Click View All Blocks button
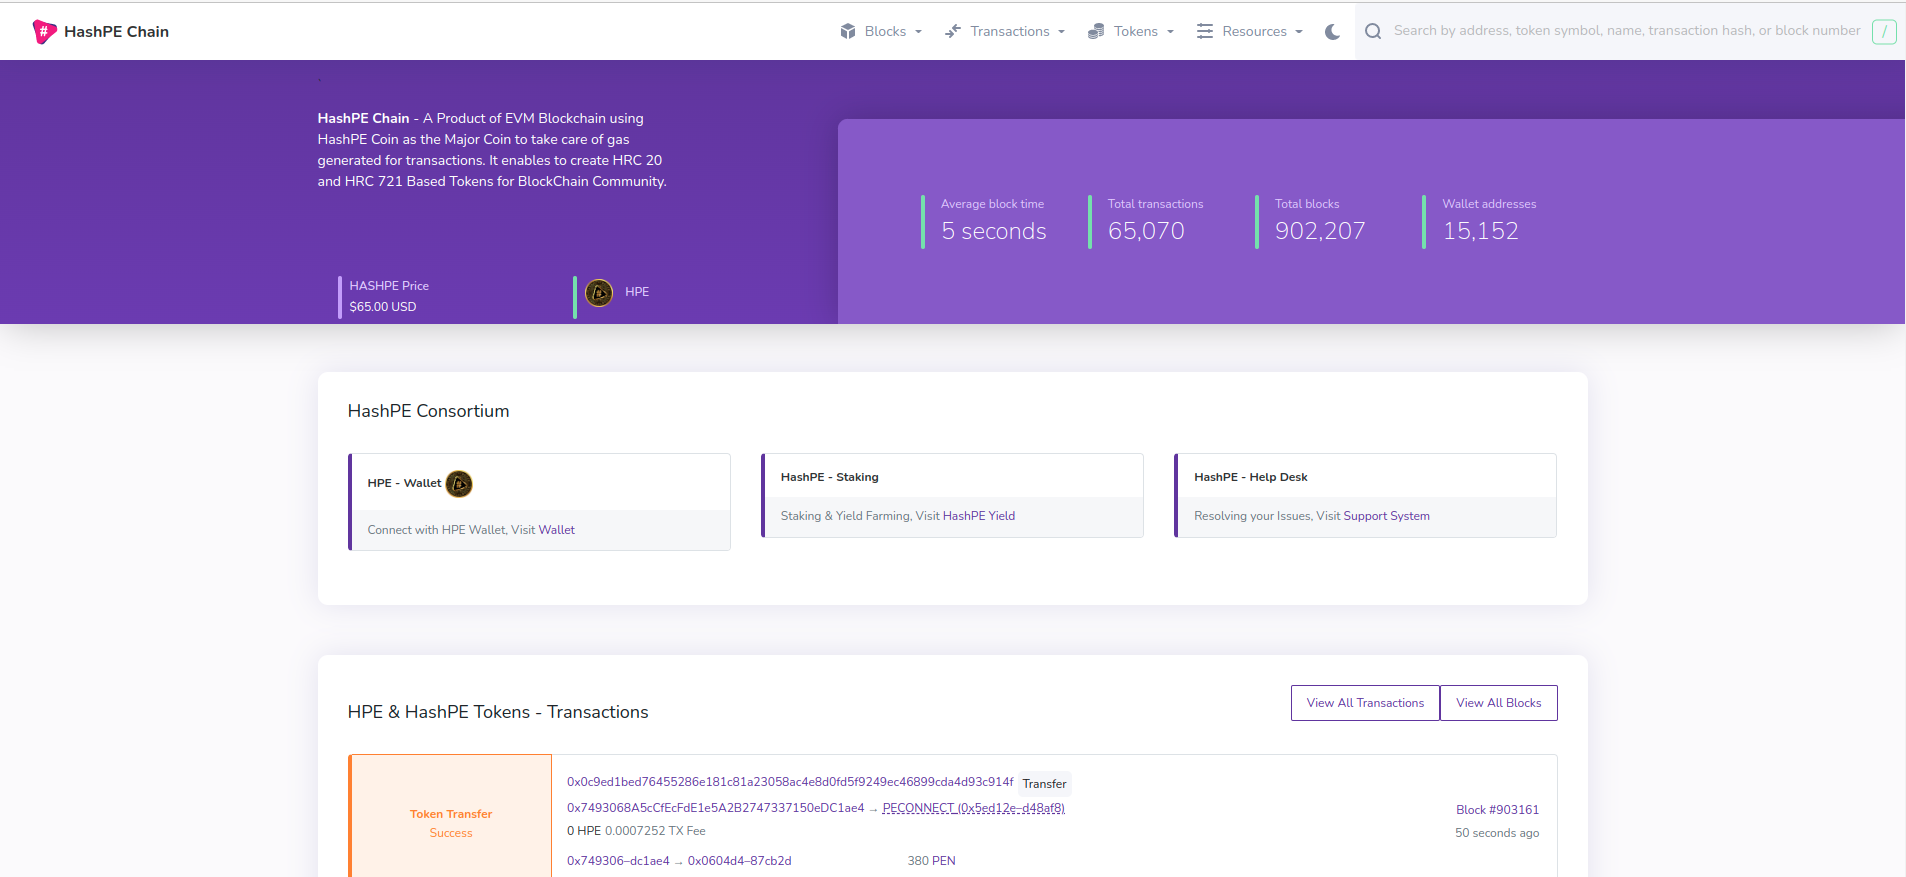 pos(1499,703)
